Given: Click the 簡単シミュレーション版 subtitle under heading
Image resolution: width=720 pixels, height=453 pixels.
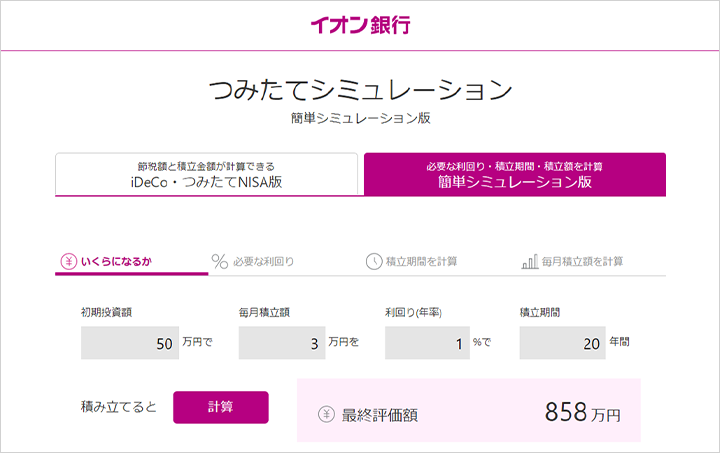Looking at the screenshot, I should (360, 118).
